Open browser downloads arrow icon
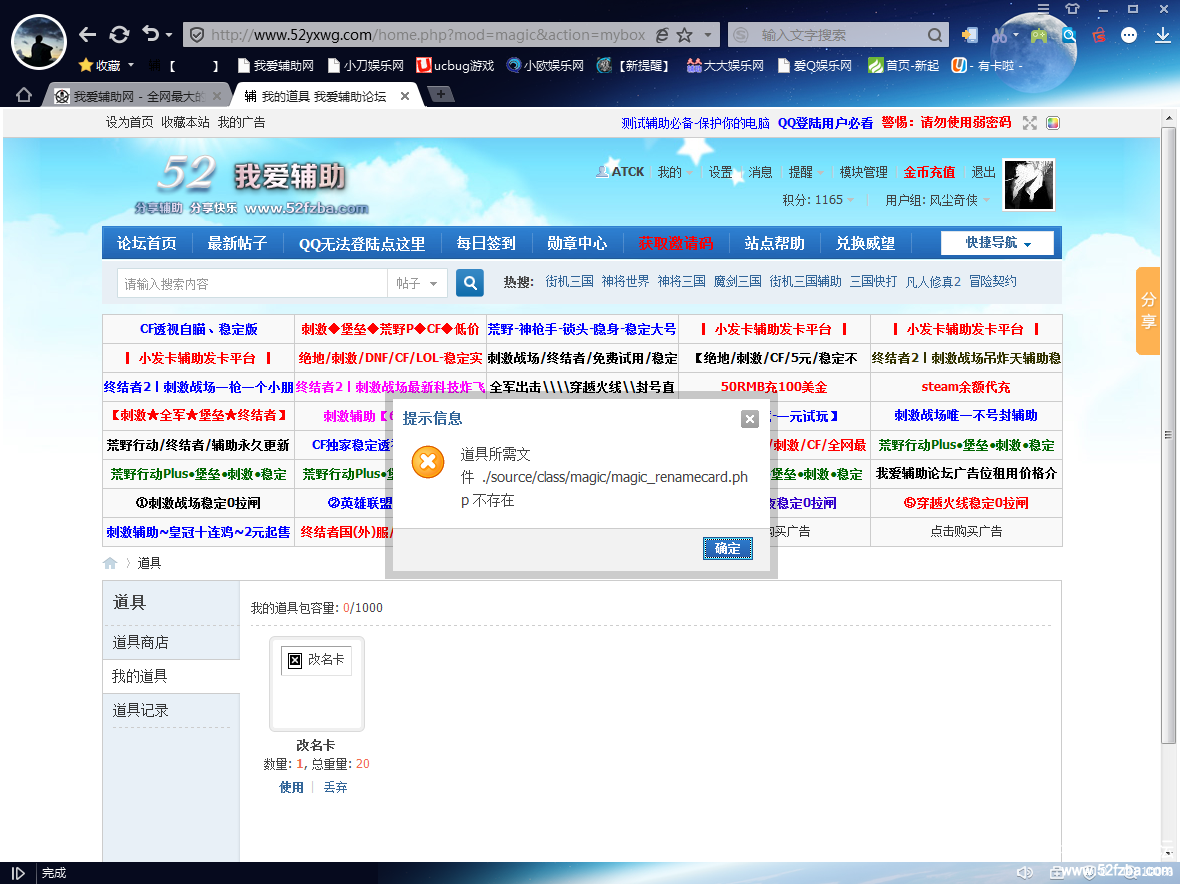This screenshot has height=884, width=1180. tap(1162, 35)
